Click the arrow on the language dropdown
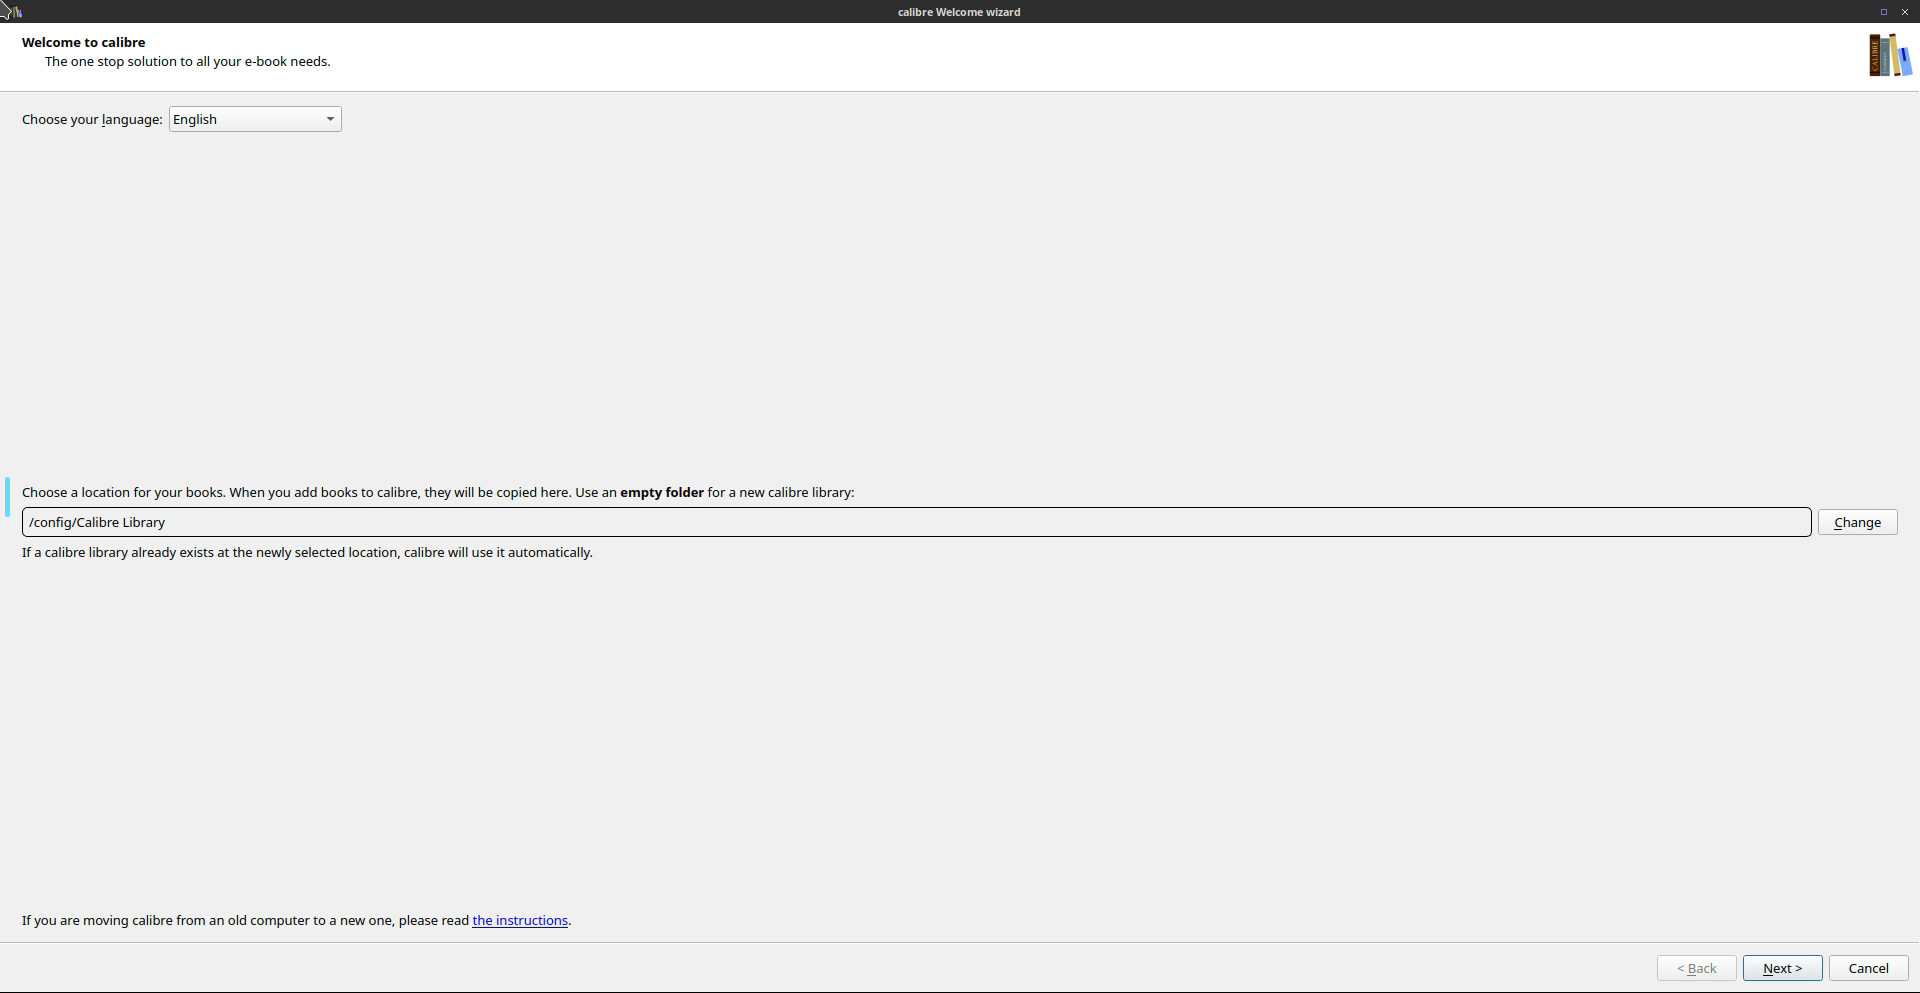Viewport: 1920px width, 993px height. (x=330, y=119)
